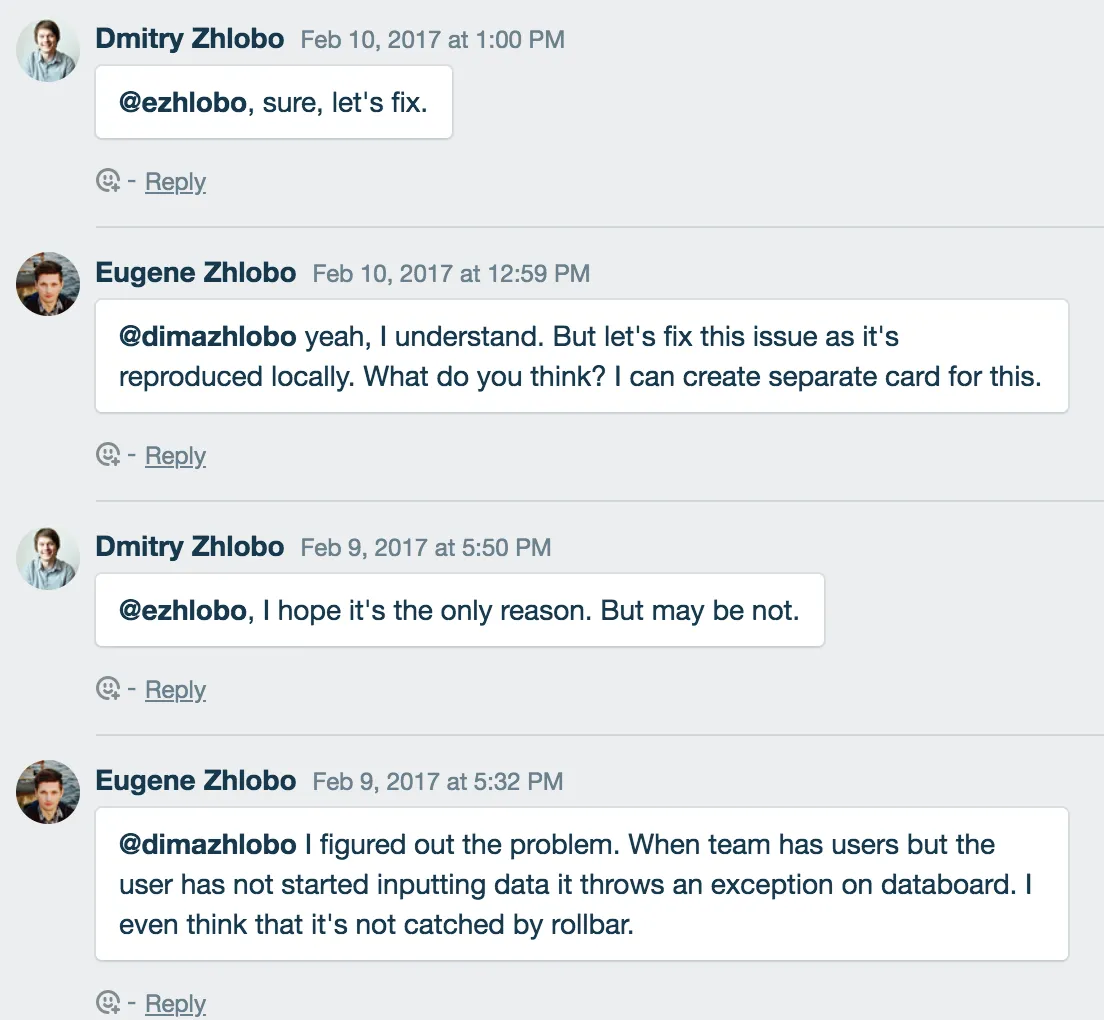The image size is (1104, 1020).
Task: Click Reply under Eugene's separate card suggestion
Action: (x=175, y=455)
